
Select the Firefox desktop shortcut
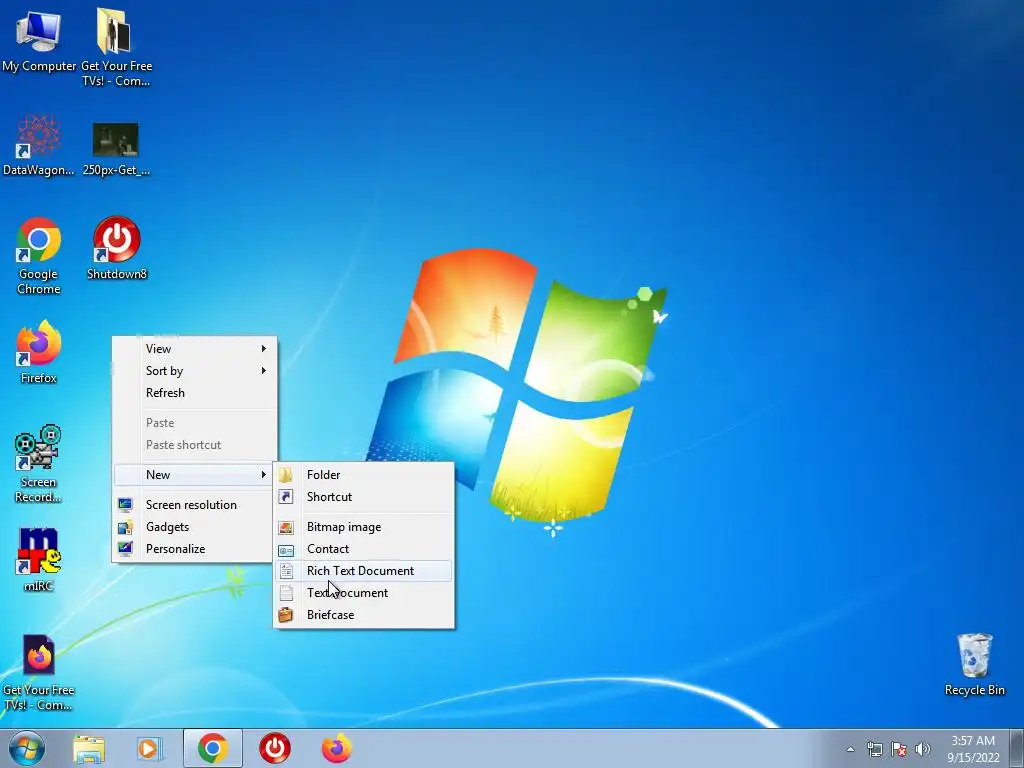39,353
